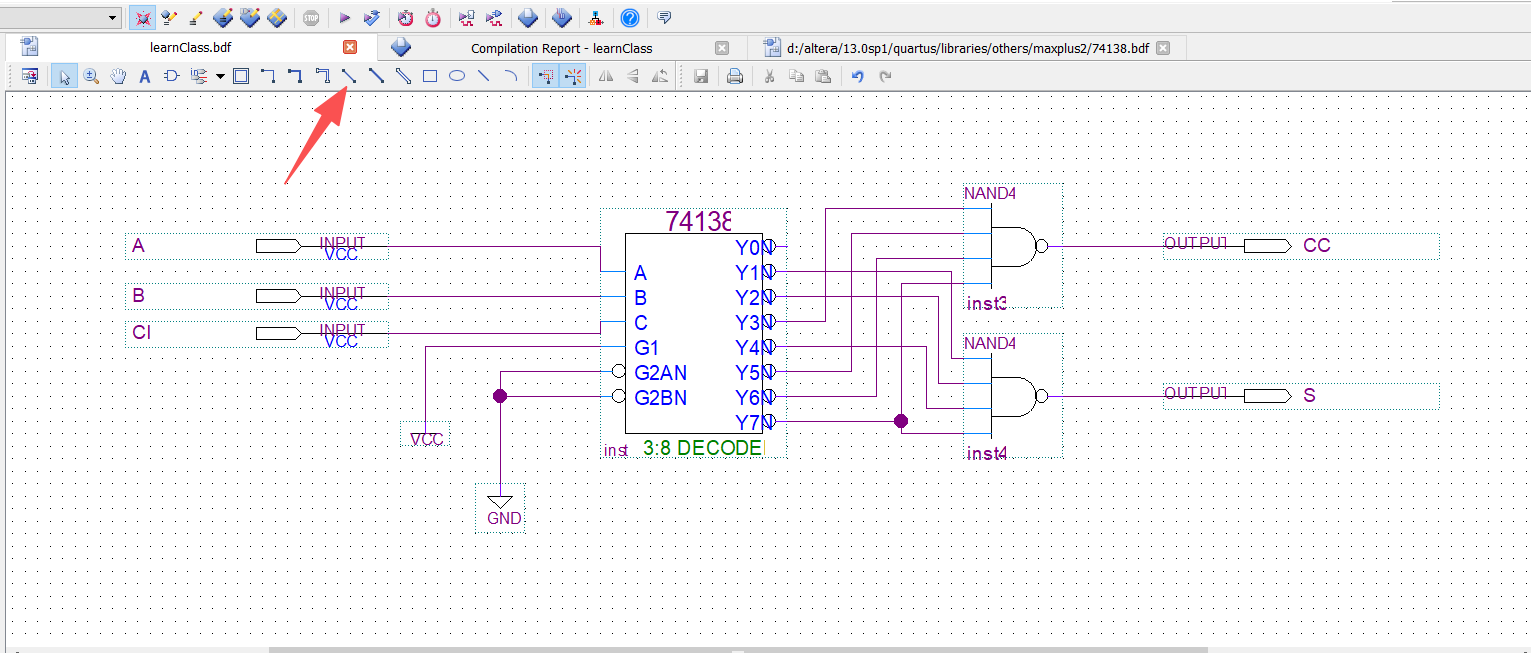Viewport: 1531px width, 653px height.
Task: Pick the Orthogonal Node Tool
Action: [268, 76]
